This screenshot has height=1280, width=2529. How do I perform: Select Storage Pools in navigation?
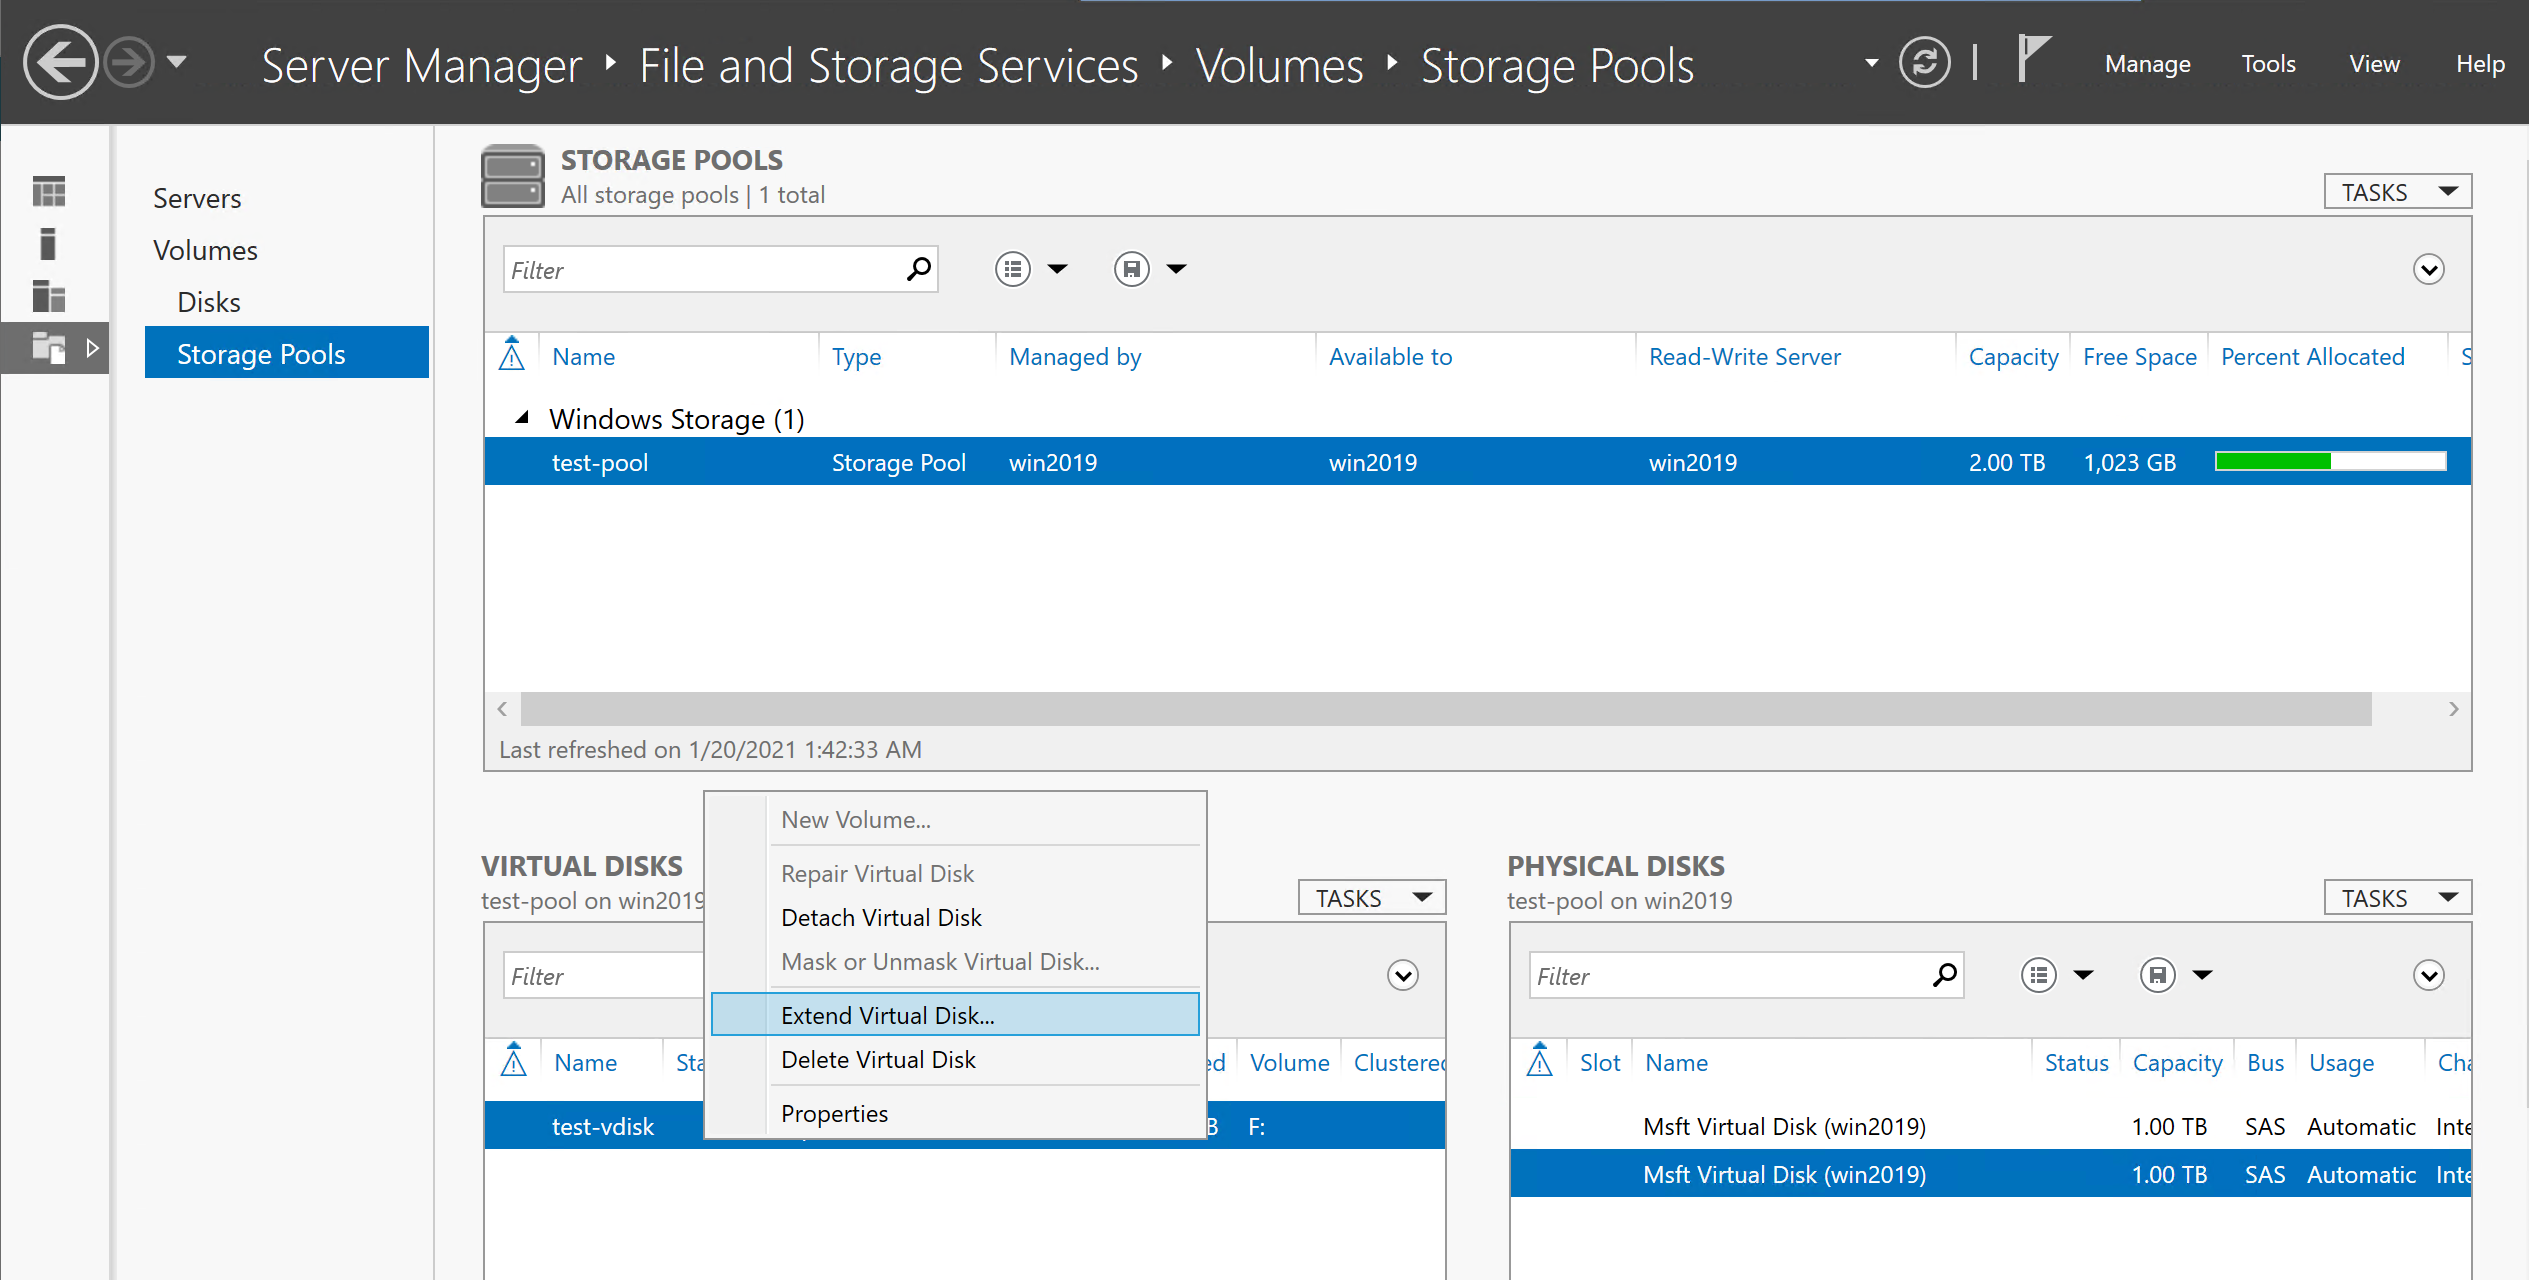(287, 353)
